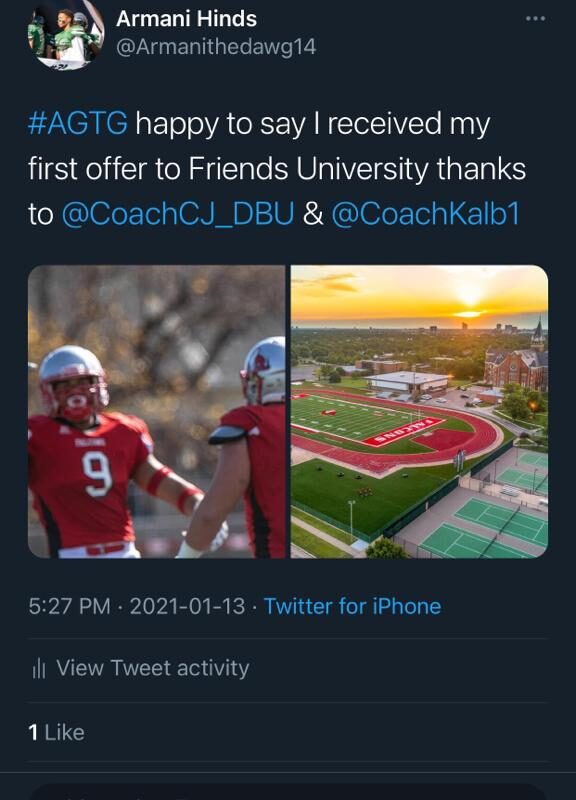Click the Tweet activity bar chart icon
The image size is (576, 800).
(39, 668)
